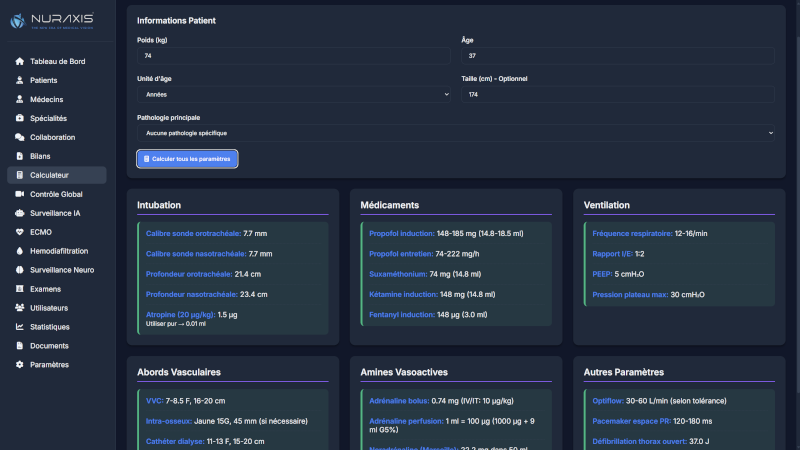This screenshot has height=450, width=800.
Task: Click the Statistiques chart icon
Action: click(x=19, y=327)
